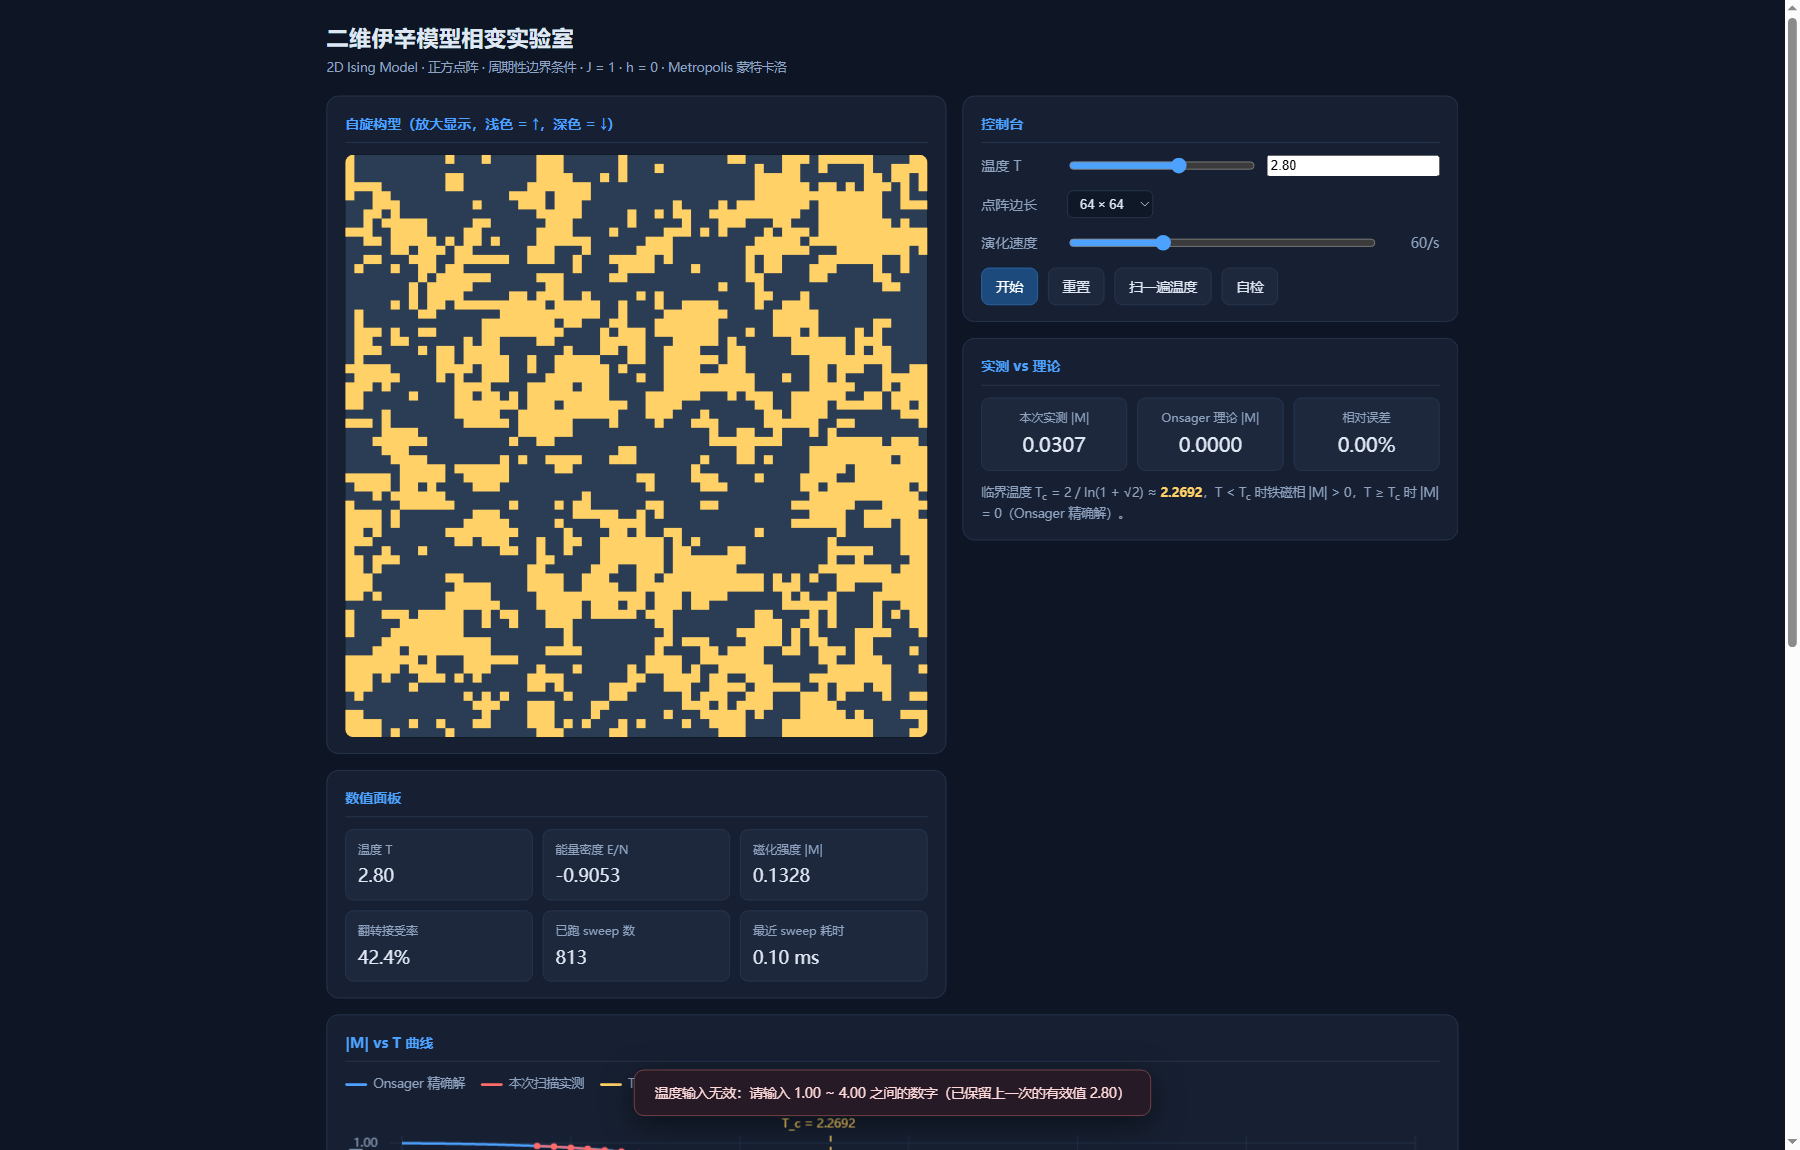Click the 控制台 panel heading
This screenshot has height=1150, width=1800.
tap(1002, 124)
